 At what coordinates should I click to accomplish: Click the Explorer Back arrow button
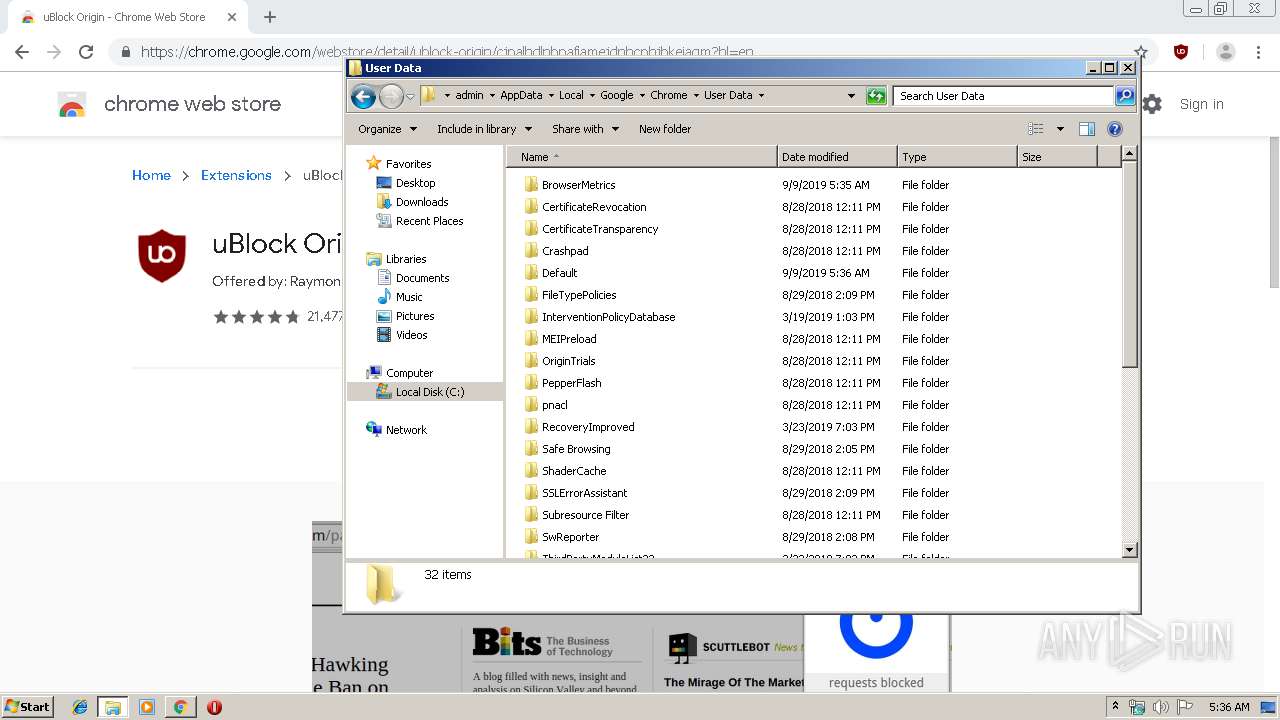coord(363,96)
